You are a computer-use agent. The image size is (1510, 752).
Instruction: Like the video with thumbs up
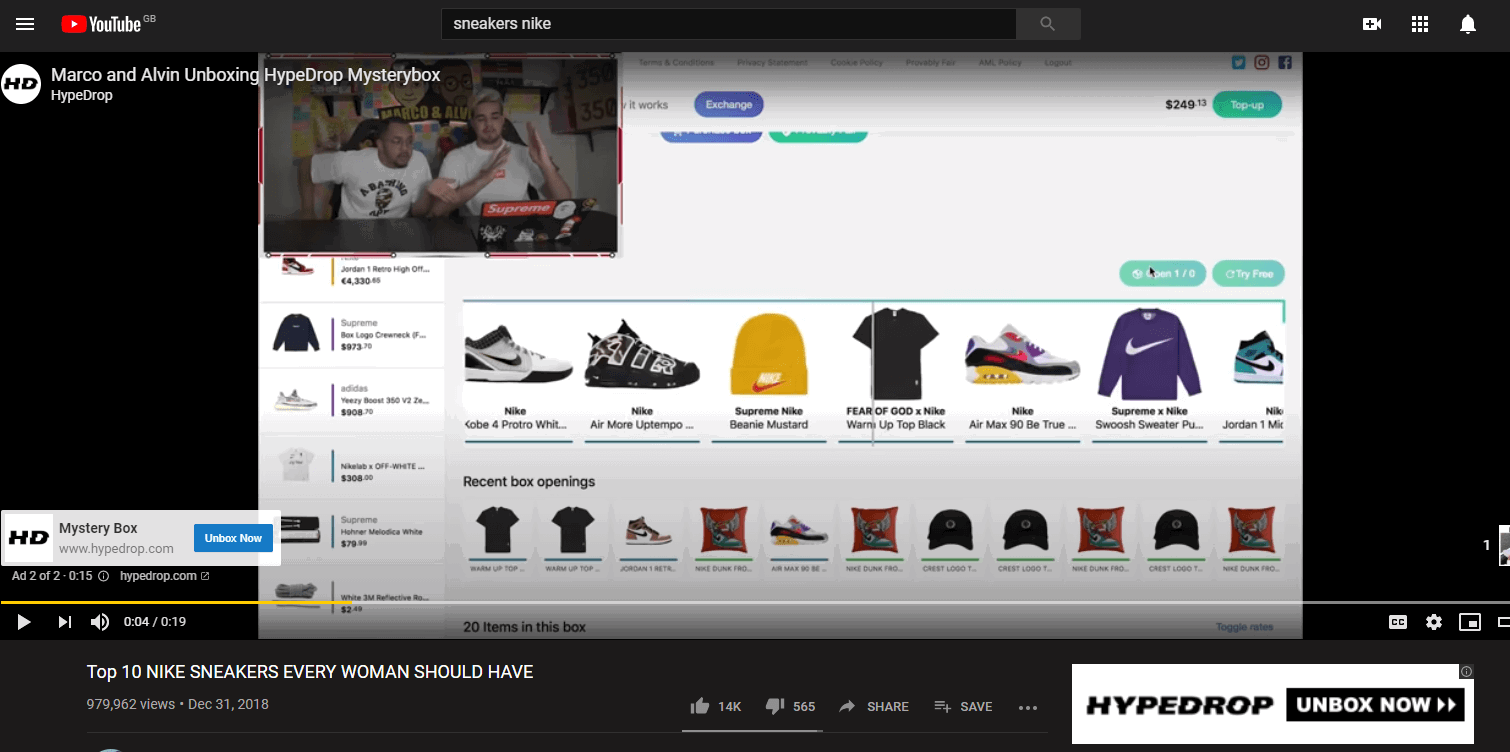pos(700,705)
